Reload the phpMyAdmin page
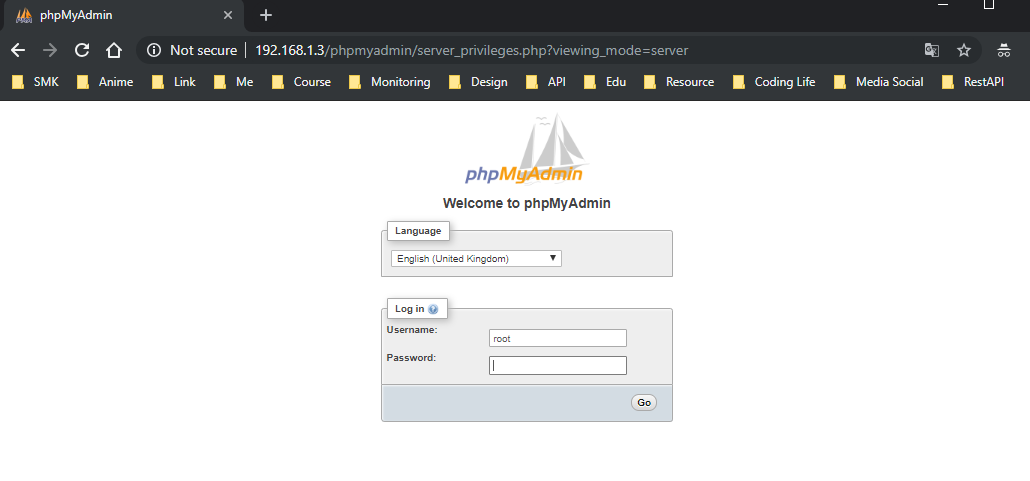 tap(82, 50)
